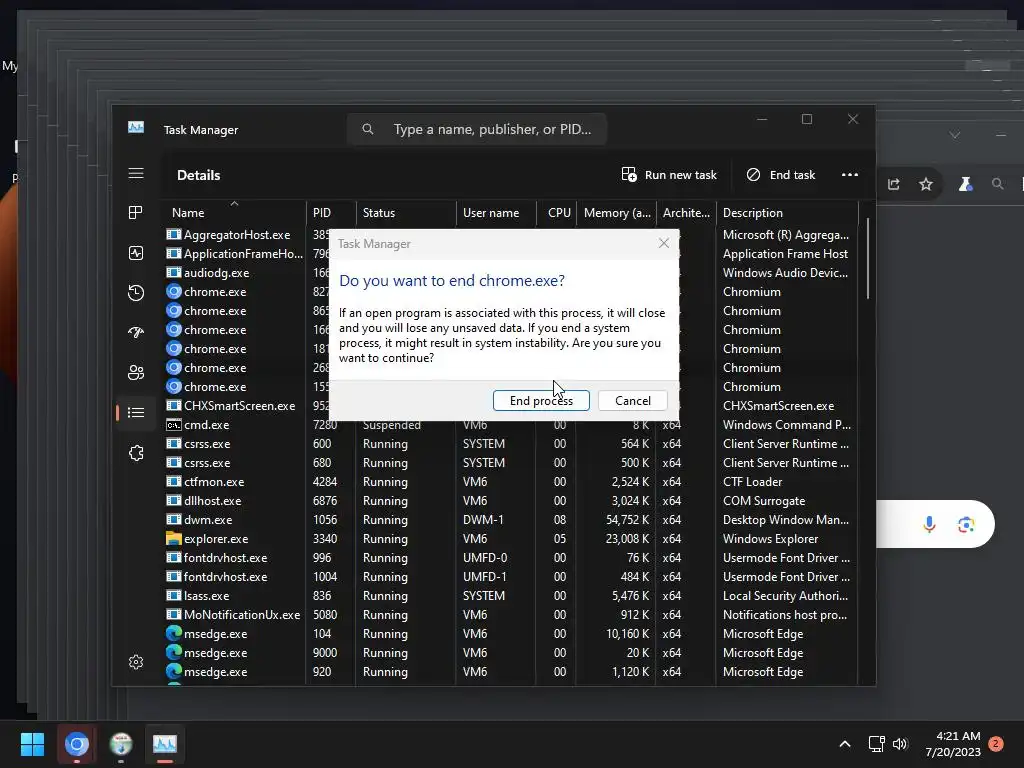Select the cmd.exe process
Viewport: 1024px width, 768px height.
(x=509, y=424)
